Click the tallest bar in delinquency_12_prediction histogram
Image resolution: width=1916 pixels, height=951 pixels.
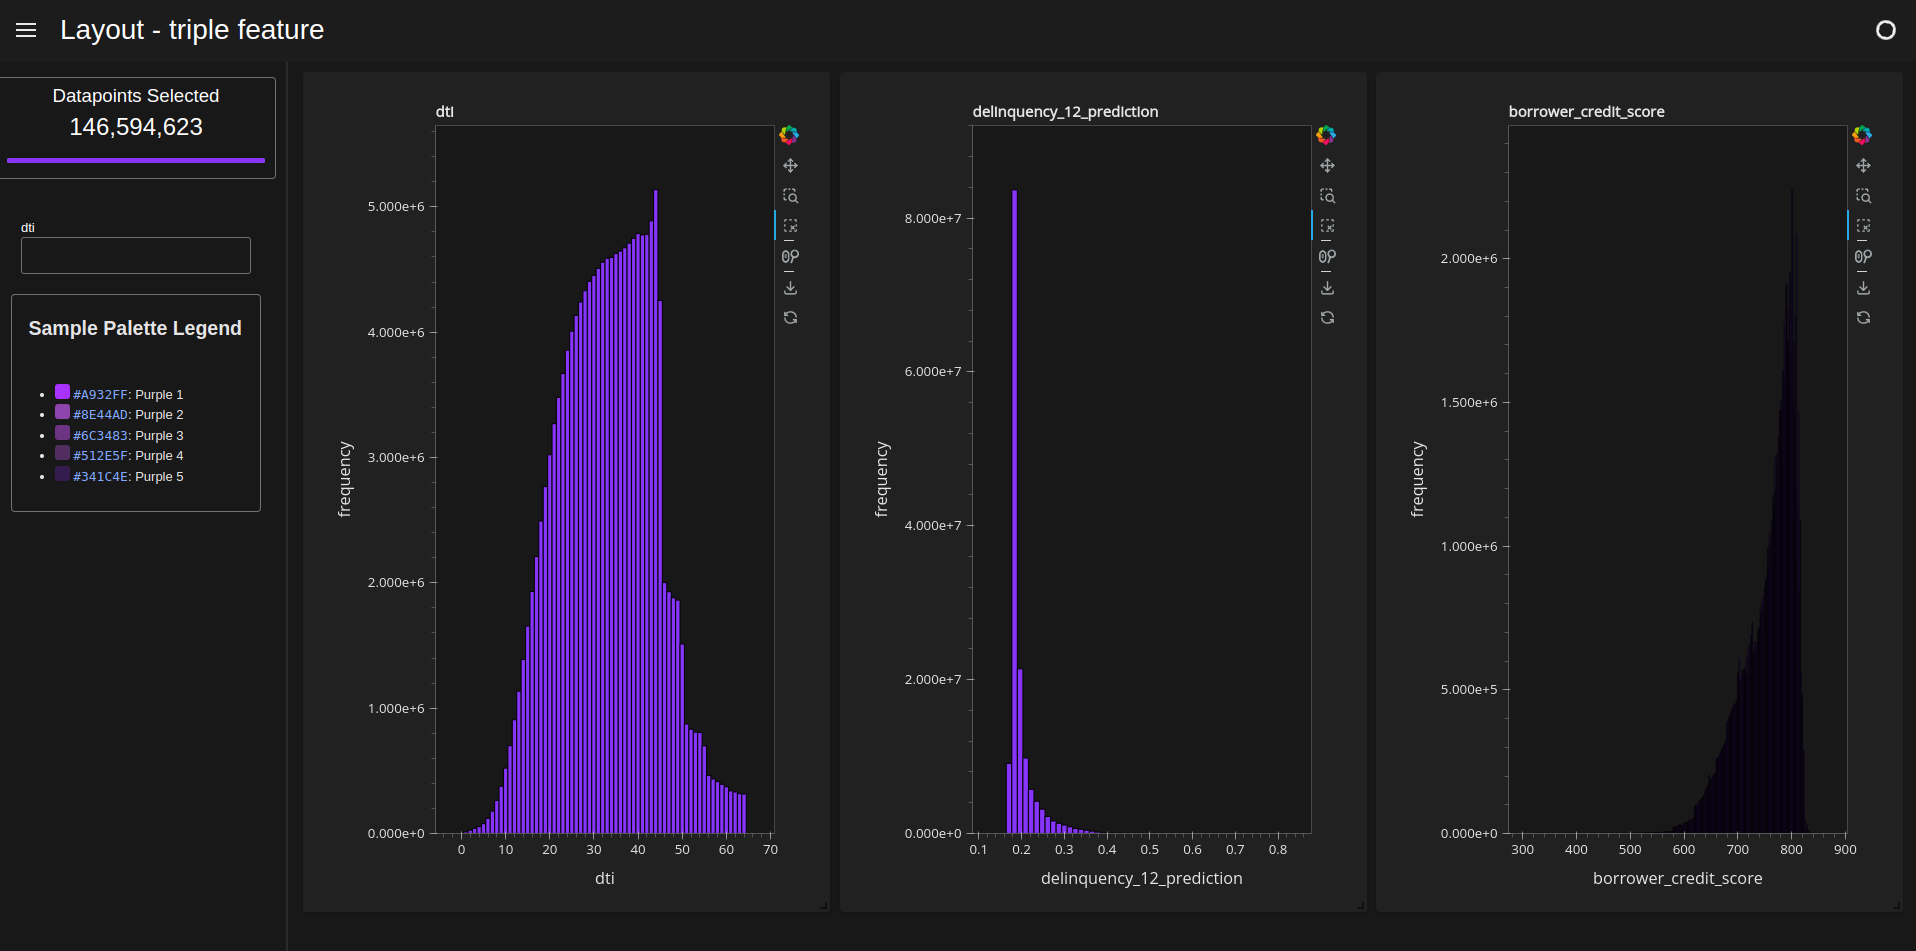click(x=1014, y=512)
